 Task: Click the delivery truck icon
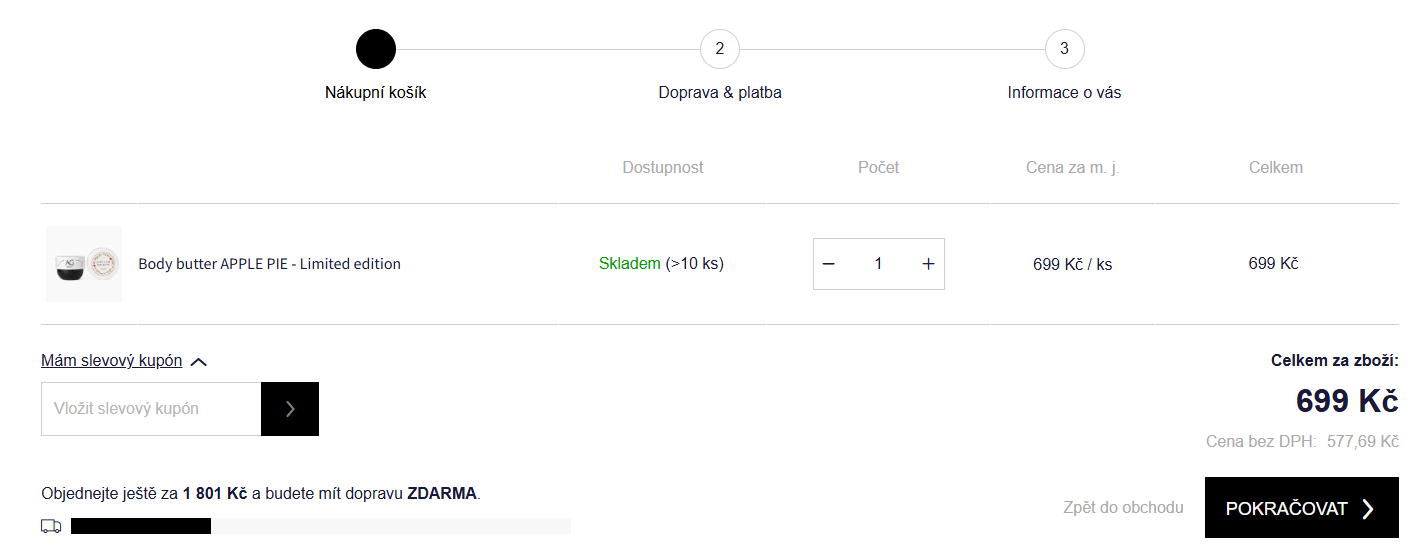coord(51,526)
